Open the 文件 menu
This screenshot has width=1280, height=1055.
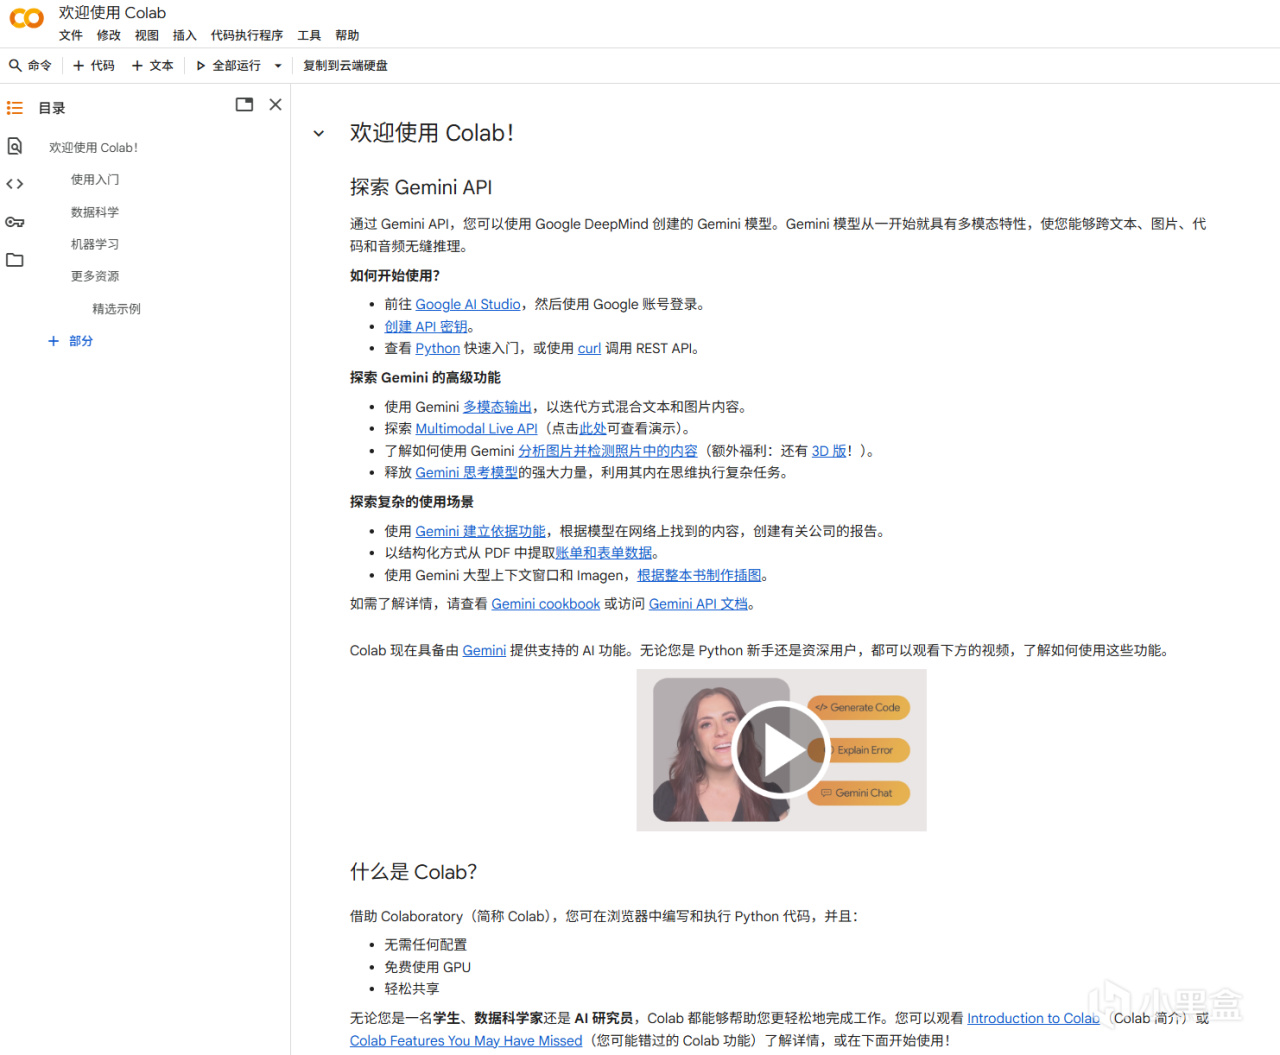pos(71,35)
